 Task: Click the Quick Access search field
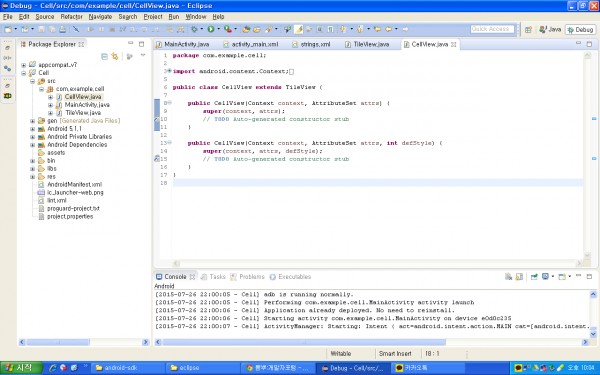coord(492,29)
